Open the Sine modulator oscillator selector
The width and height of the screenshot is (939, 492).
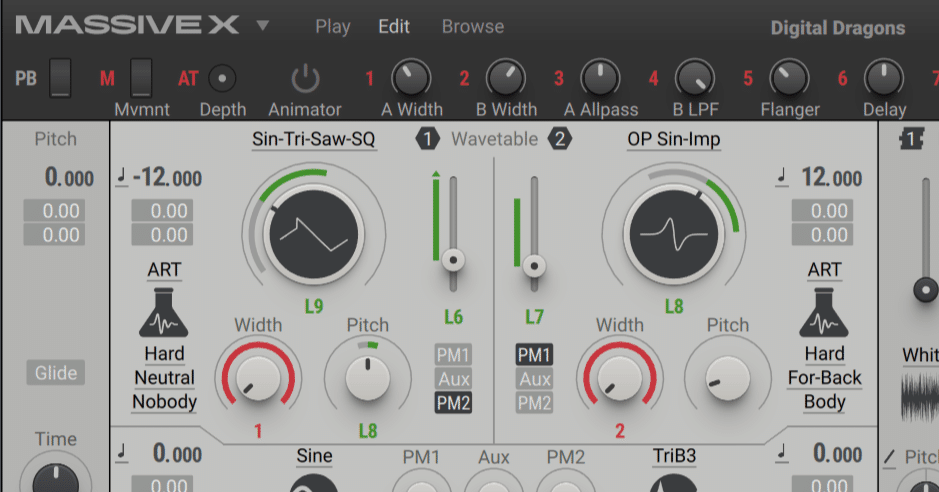(x=314, y=456)
